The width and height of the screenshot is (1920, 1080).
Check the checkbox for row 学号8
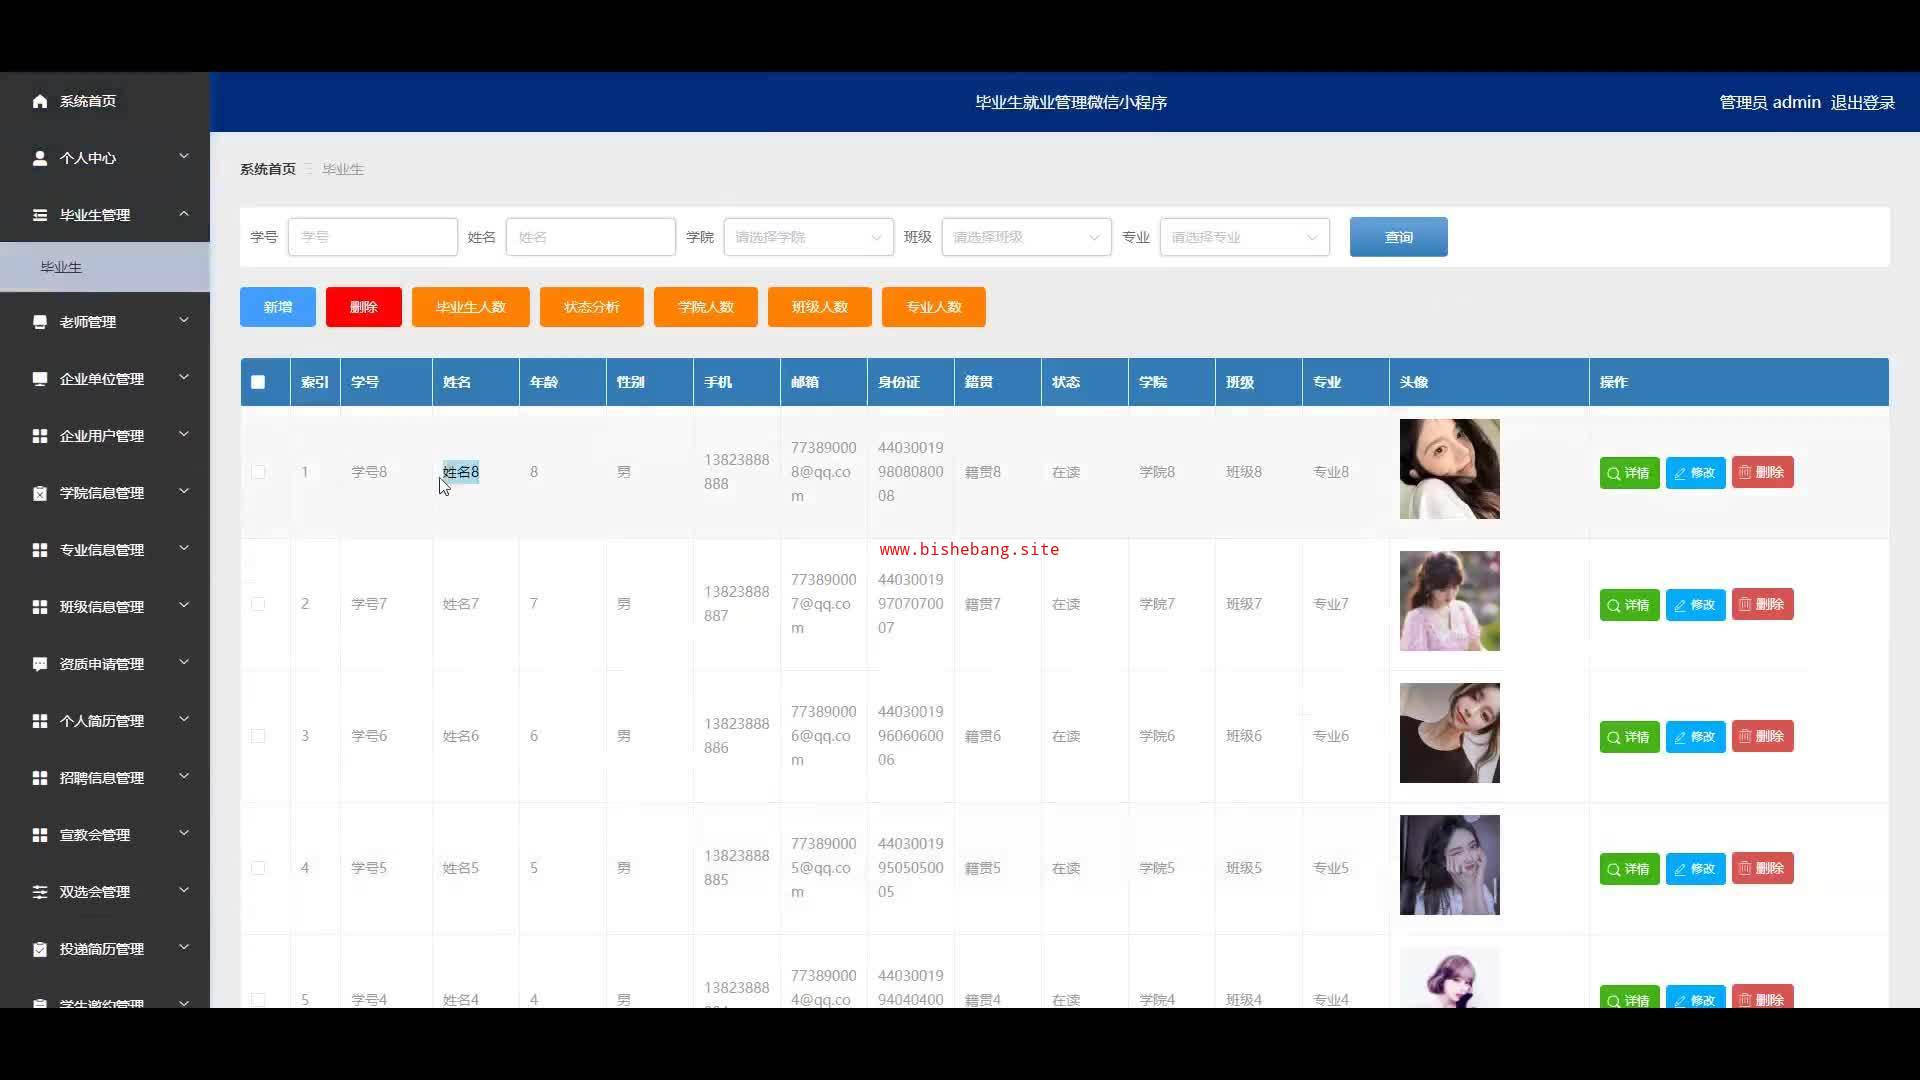pos(258,472)
